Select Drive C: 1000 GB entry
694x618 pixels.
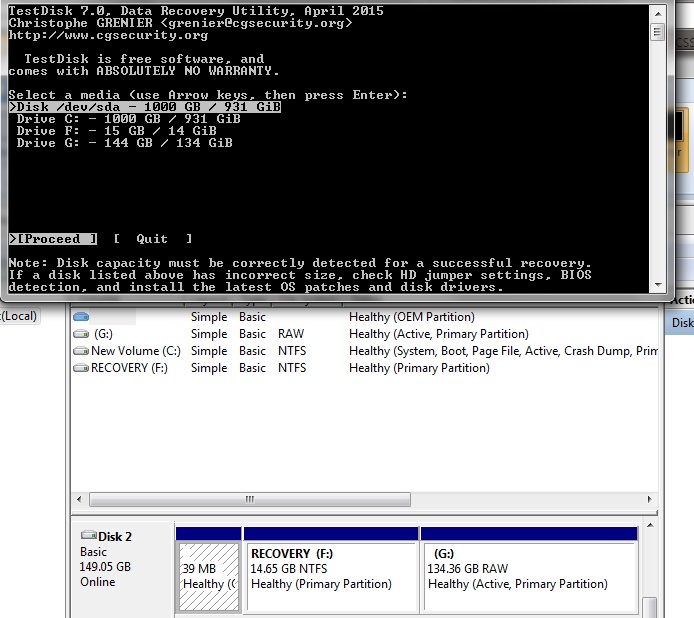click(128, 119)
